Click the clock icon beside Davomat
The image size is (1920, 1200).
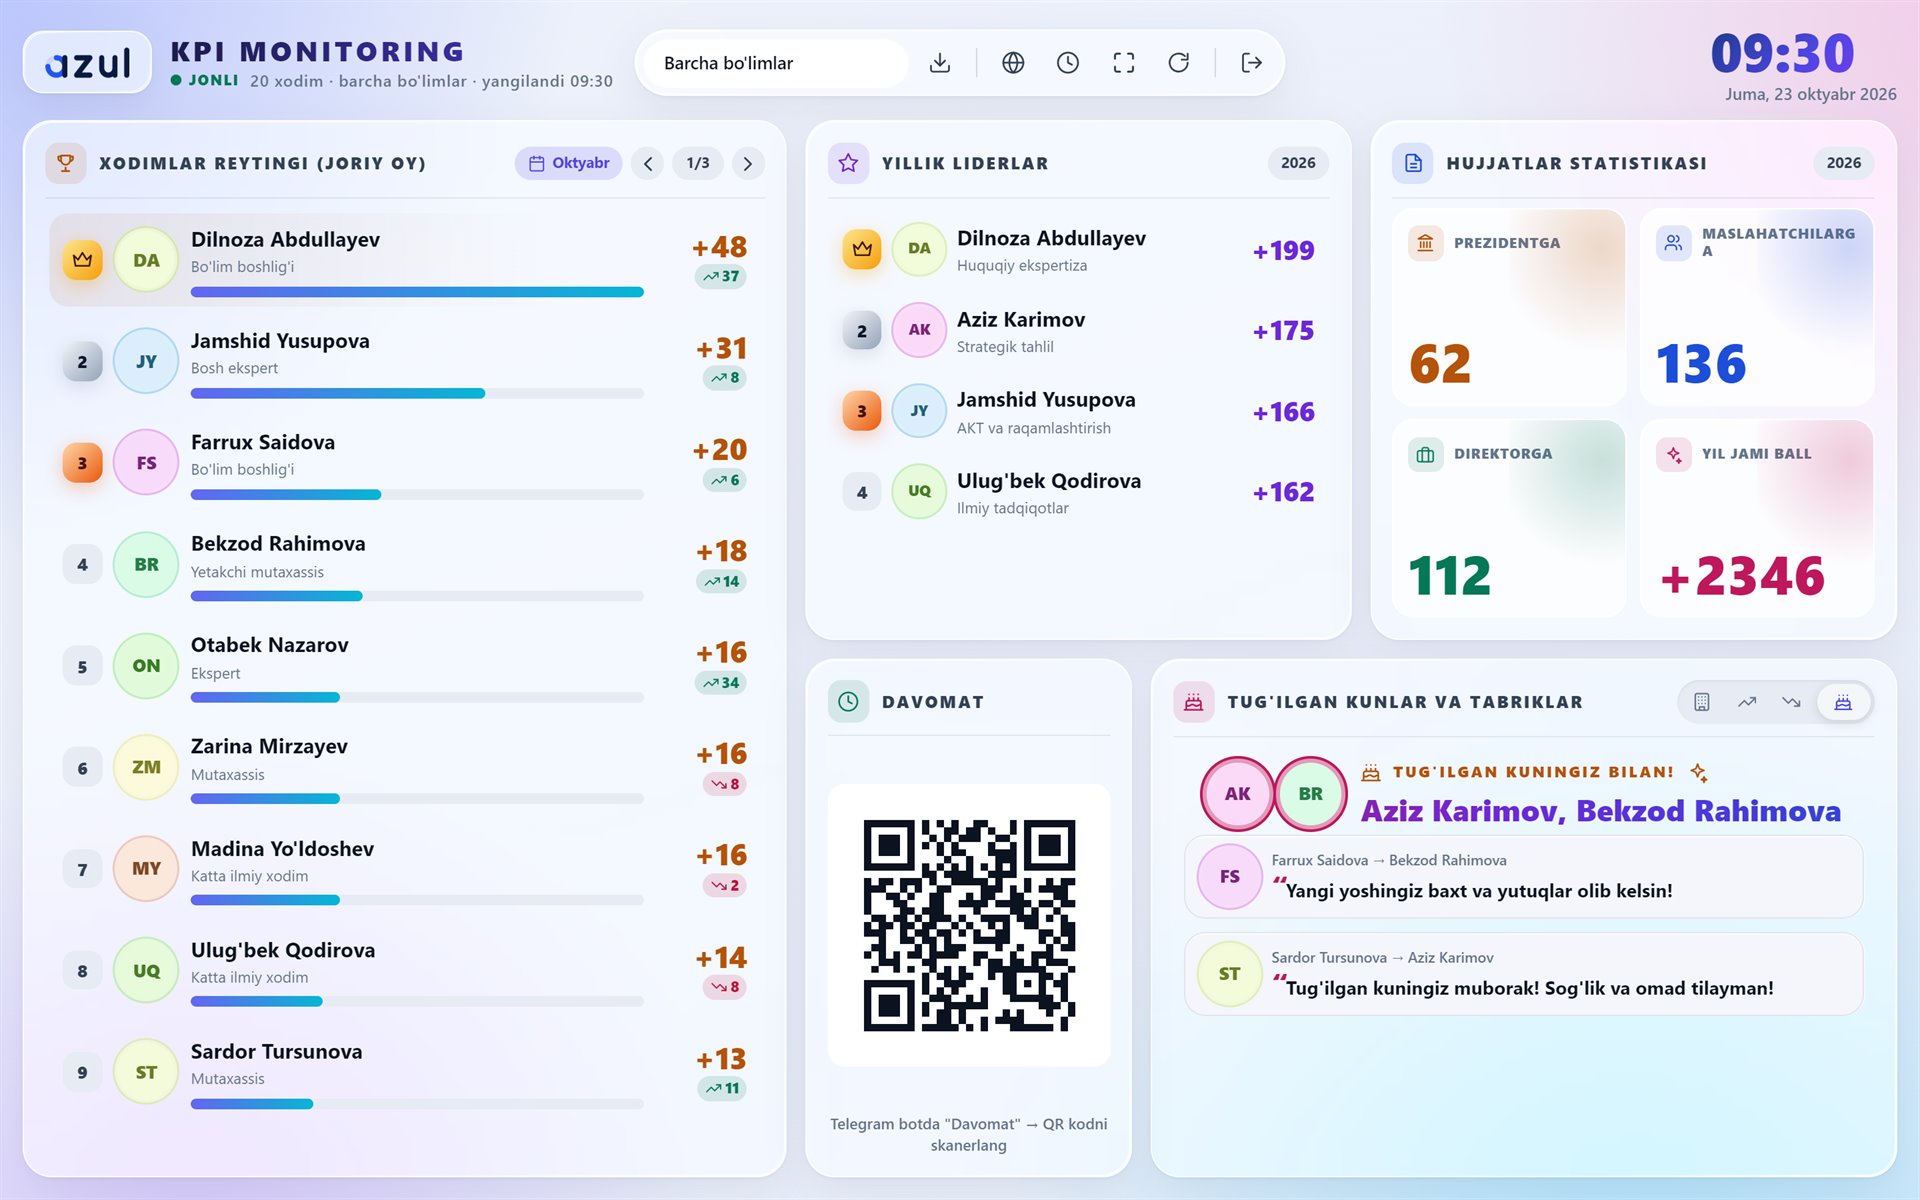pyautogui.click(x=848, y=702)
